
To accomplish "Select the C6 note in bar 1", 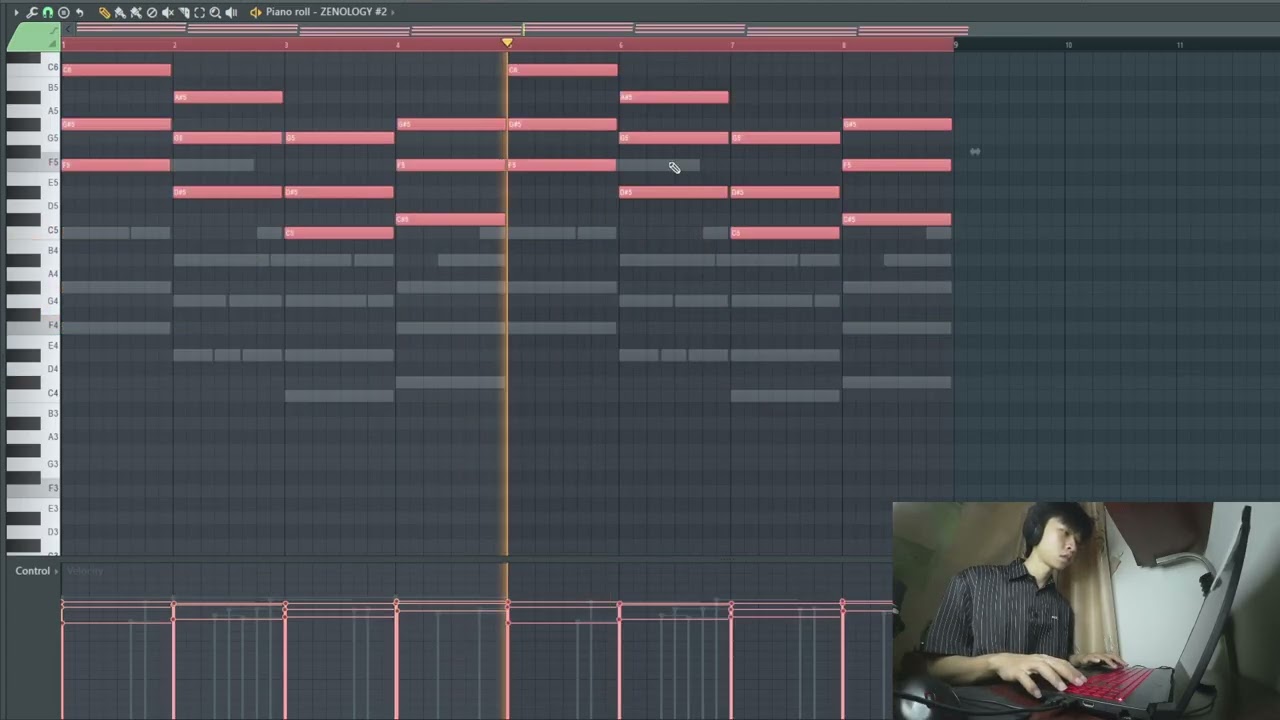I will tap(116, 69).
